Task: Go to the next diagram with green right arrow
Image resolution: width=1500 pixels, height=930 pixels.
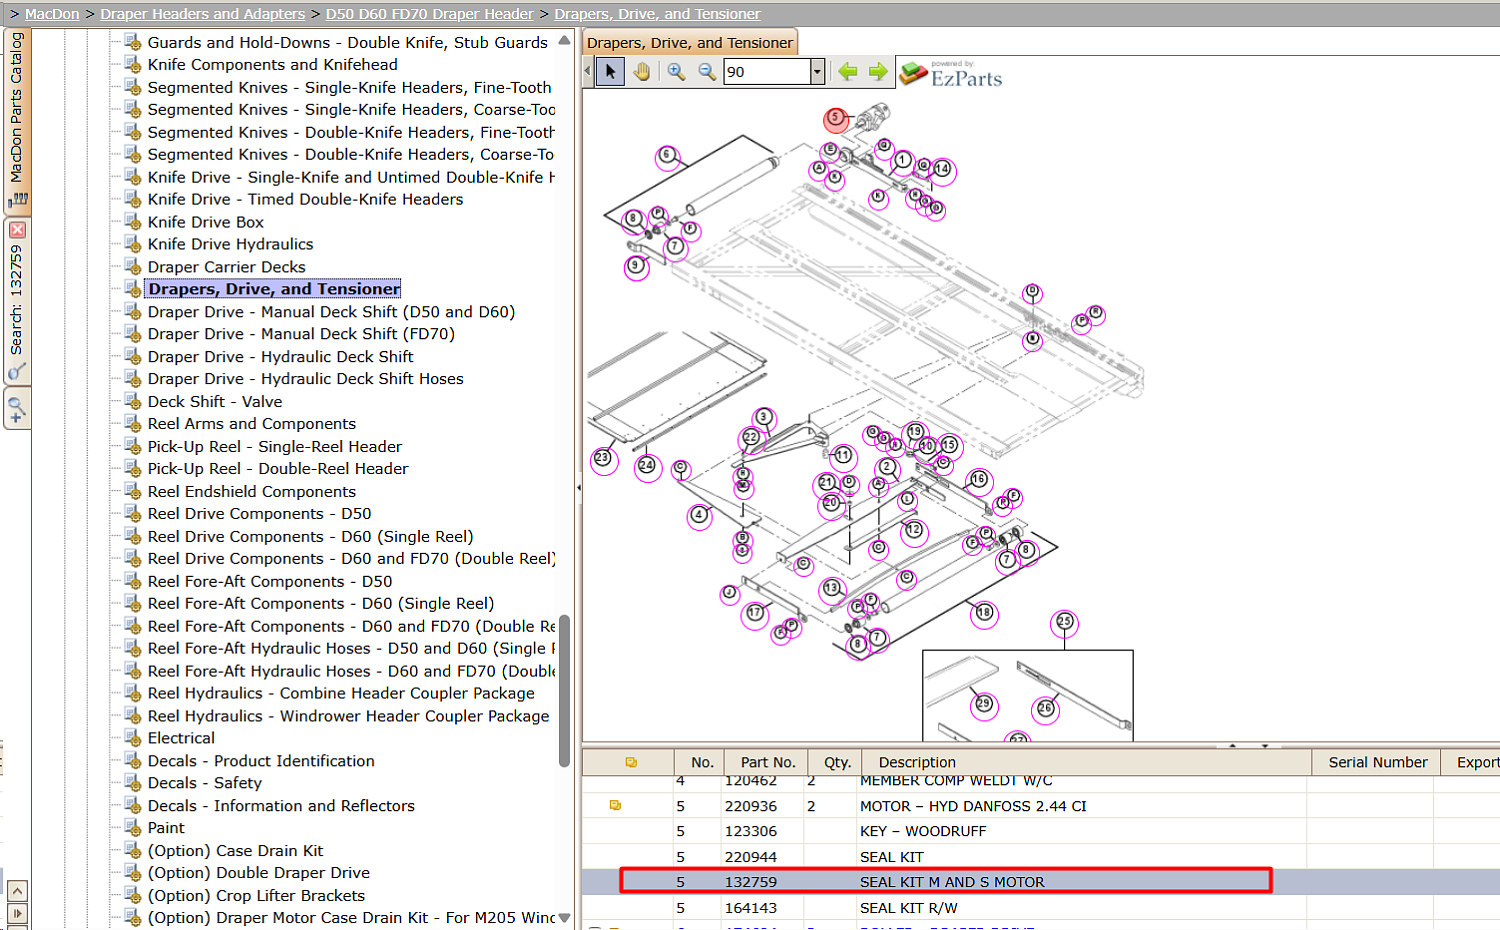Action: click(878, 72)
